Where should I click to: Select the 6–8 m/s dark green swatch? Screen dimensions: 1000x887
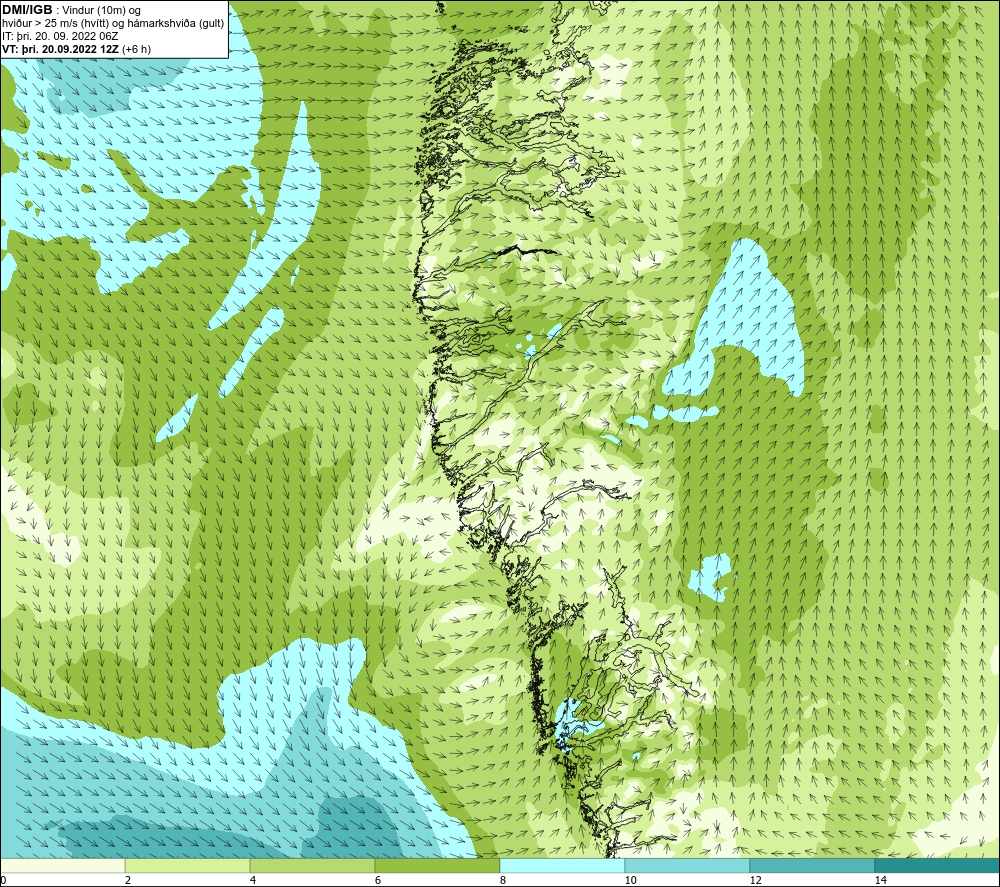[x=438, y=866]
